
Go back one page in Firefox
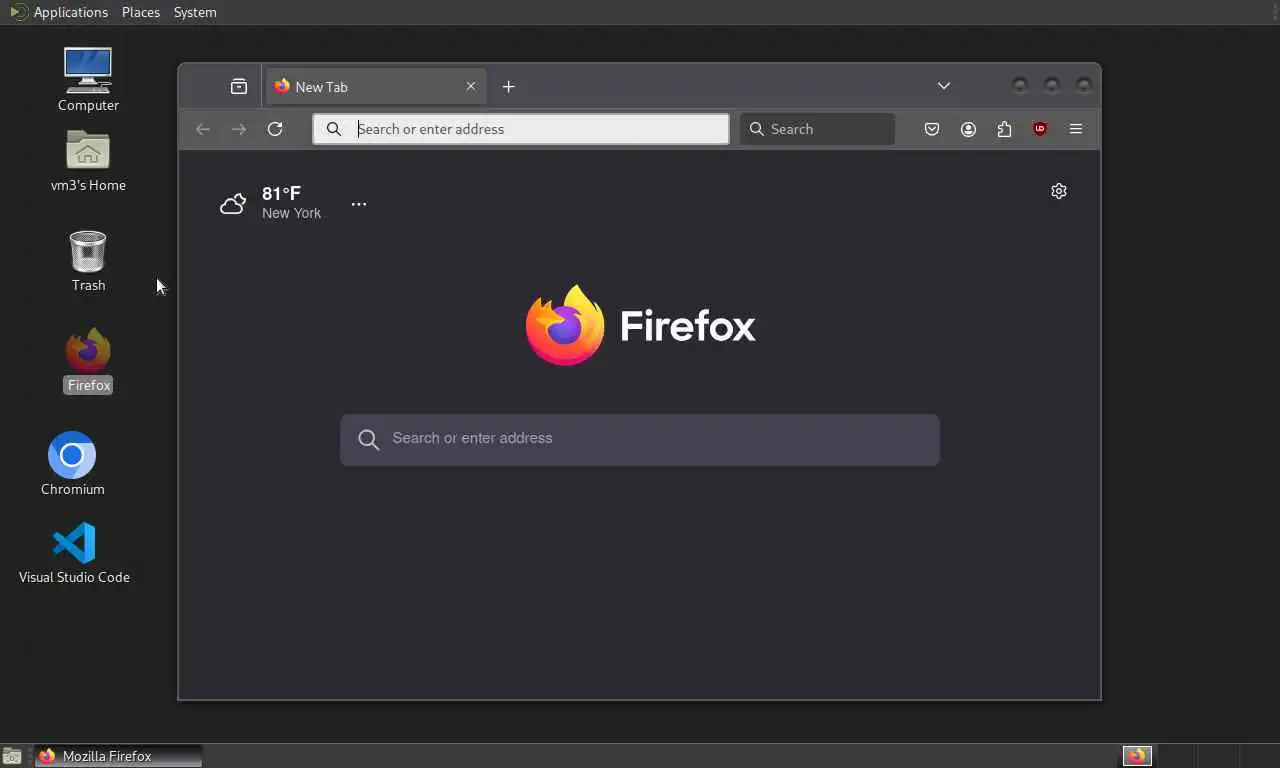[203, 129]
